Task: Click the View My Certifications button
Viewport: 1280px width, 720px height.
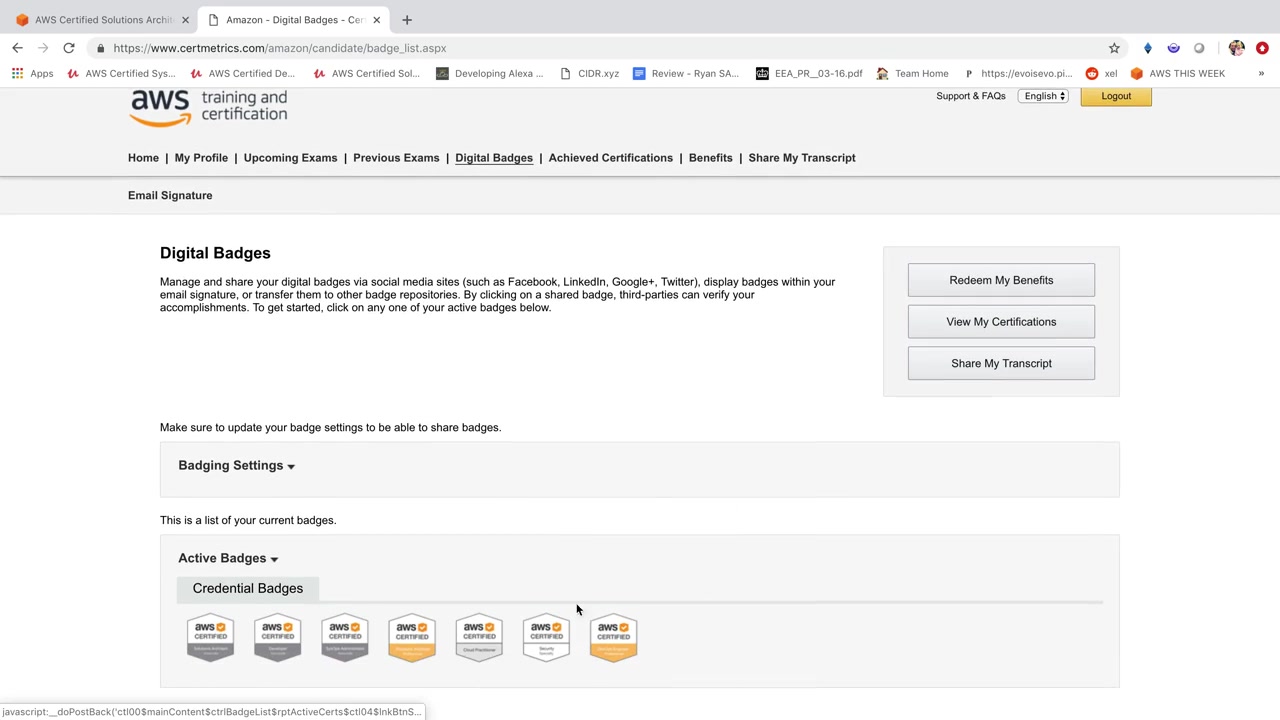Action: [x=1001, y=322]
